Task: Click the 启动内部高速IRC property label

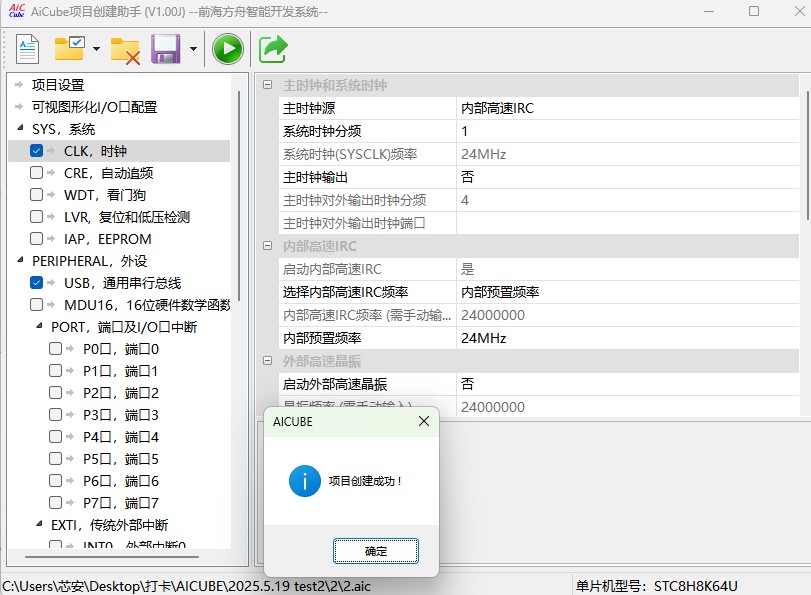Action: [332, 269]
